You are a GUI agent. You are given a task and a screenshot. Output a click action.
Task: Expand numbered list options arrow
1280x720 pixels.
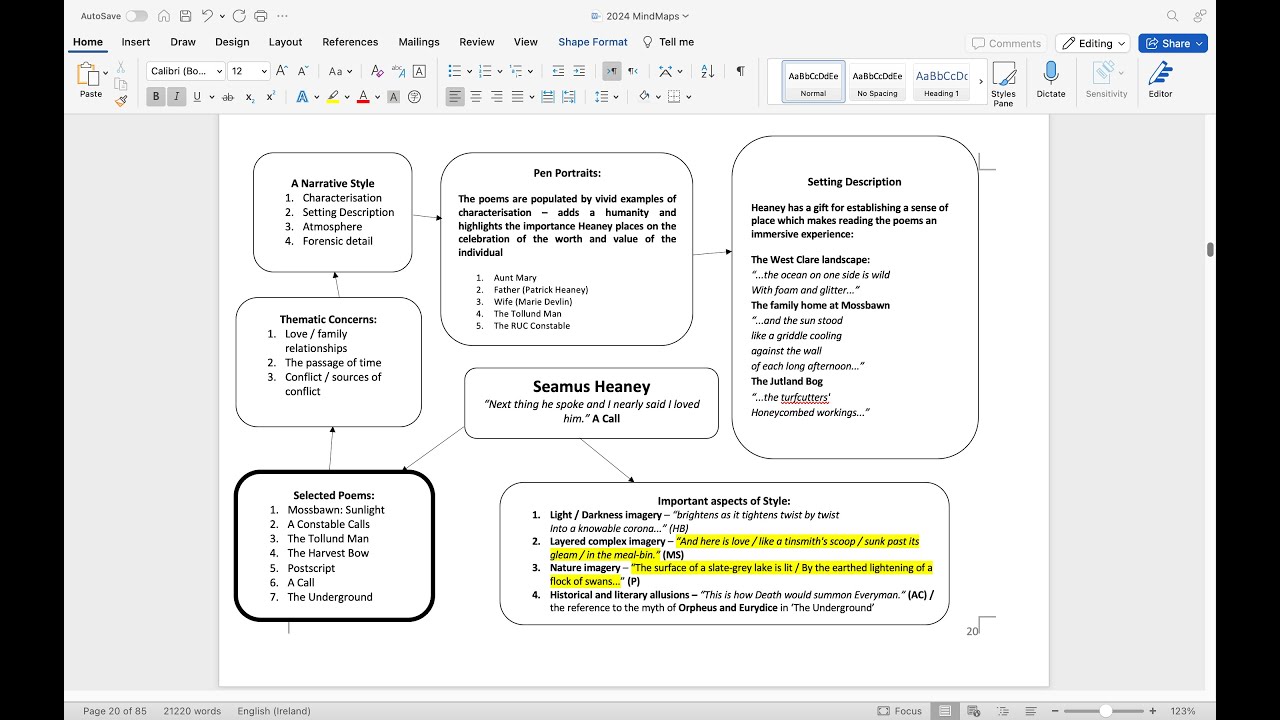click(500, 71)
